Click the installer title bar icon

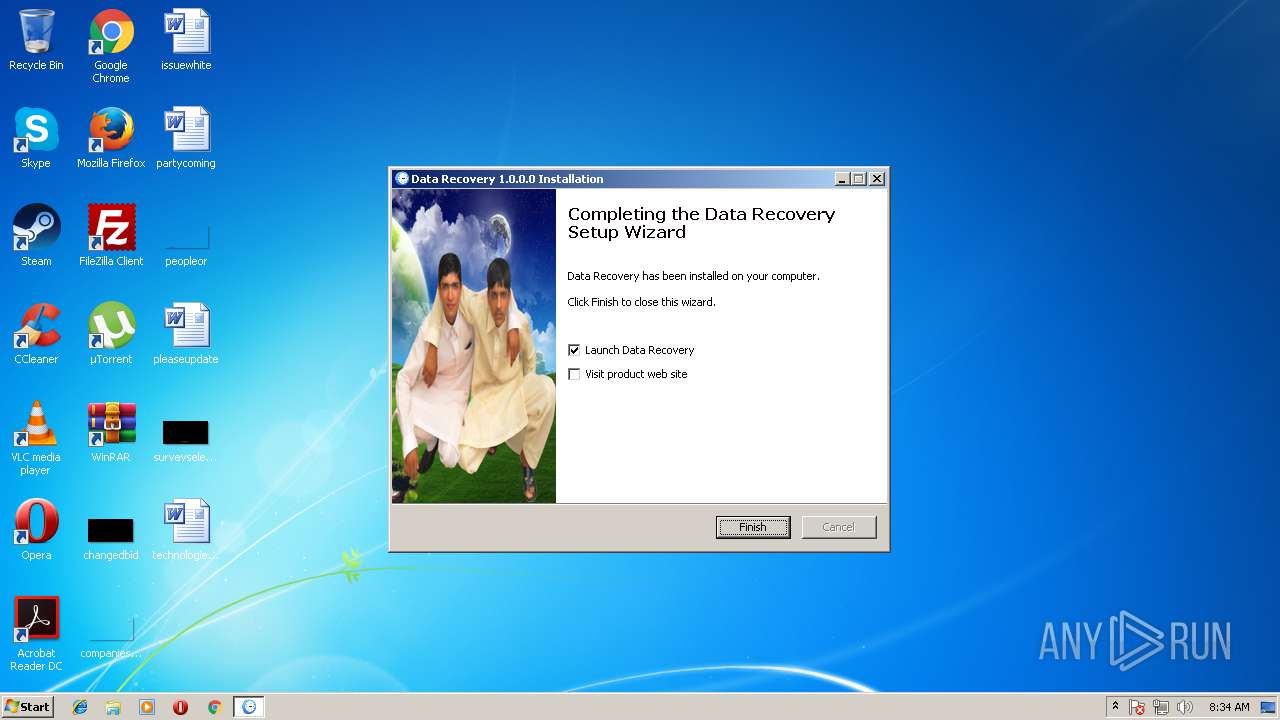tap(402, 179)
